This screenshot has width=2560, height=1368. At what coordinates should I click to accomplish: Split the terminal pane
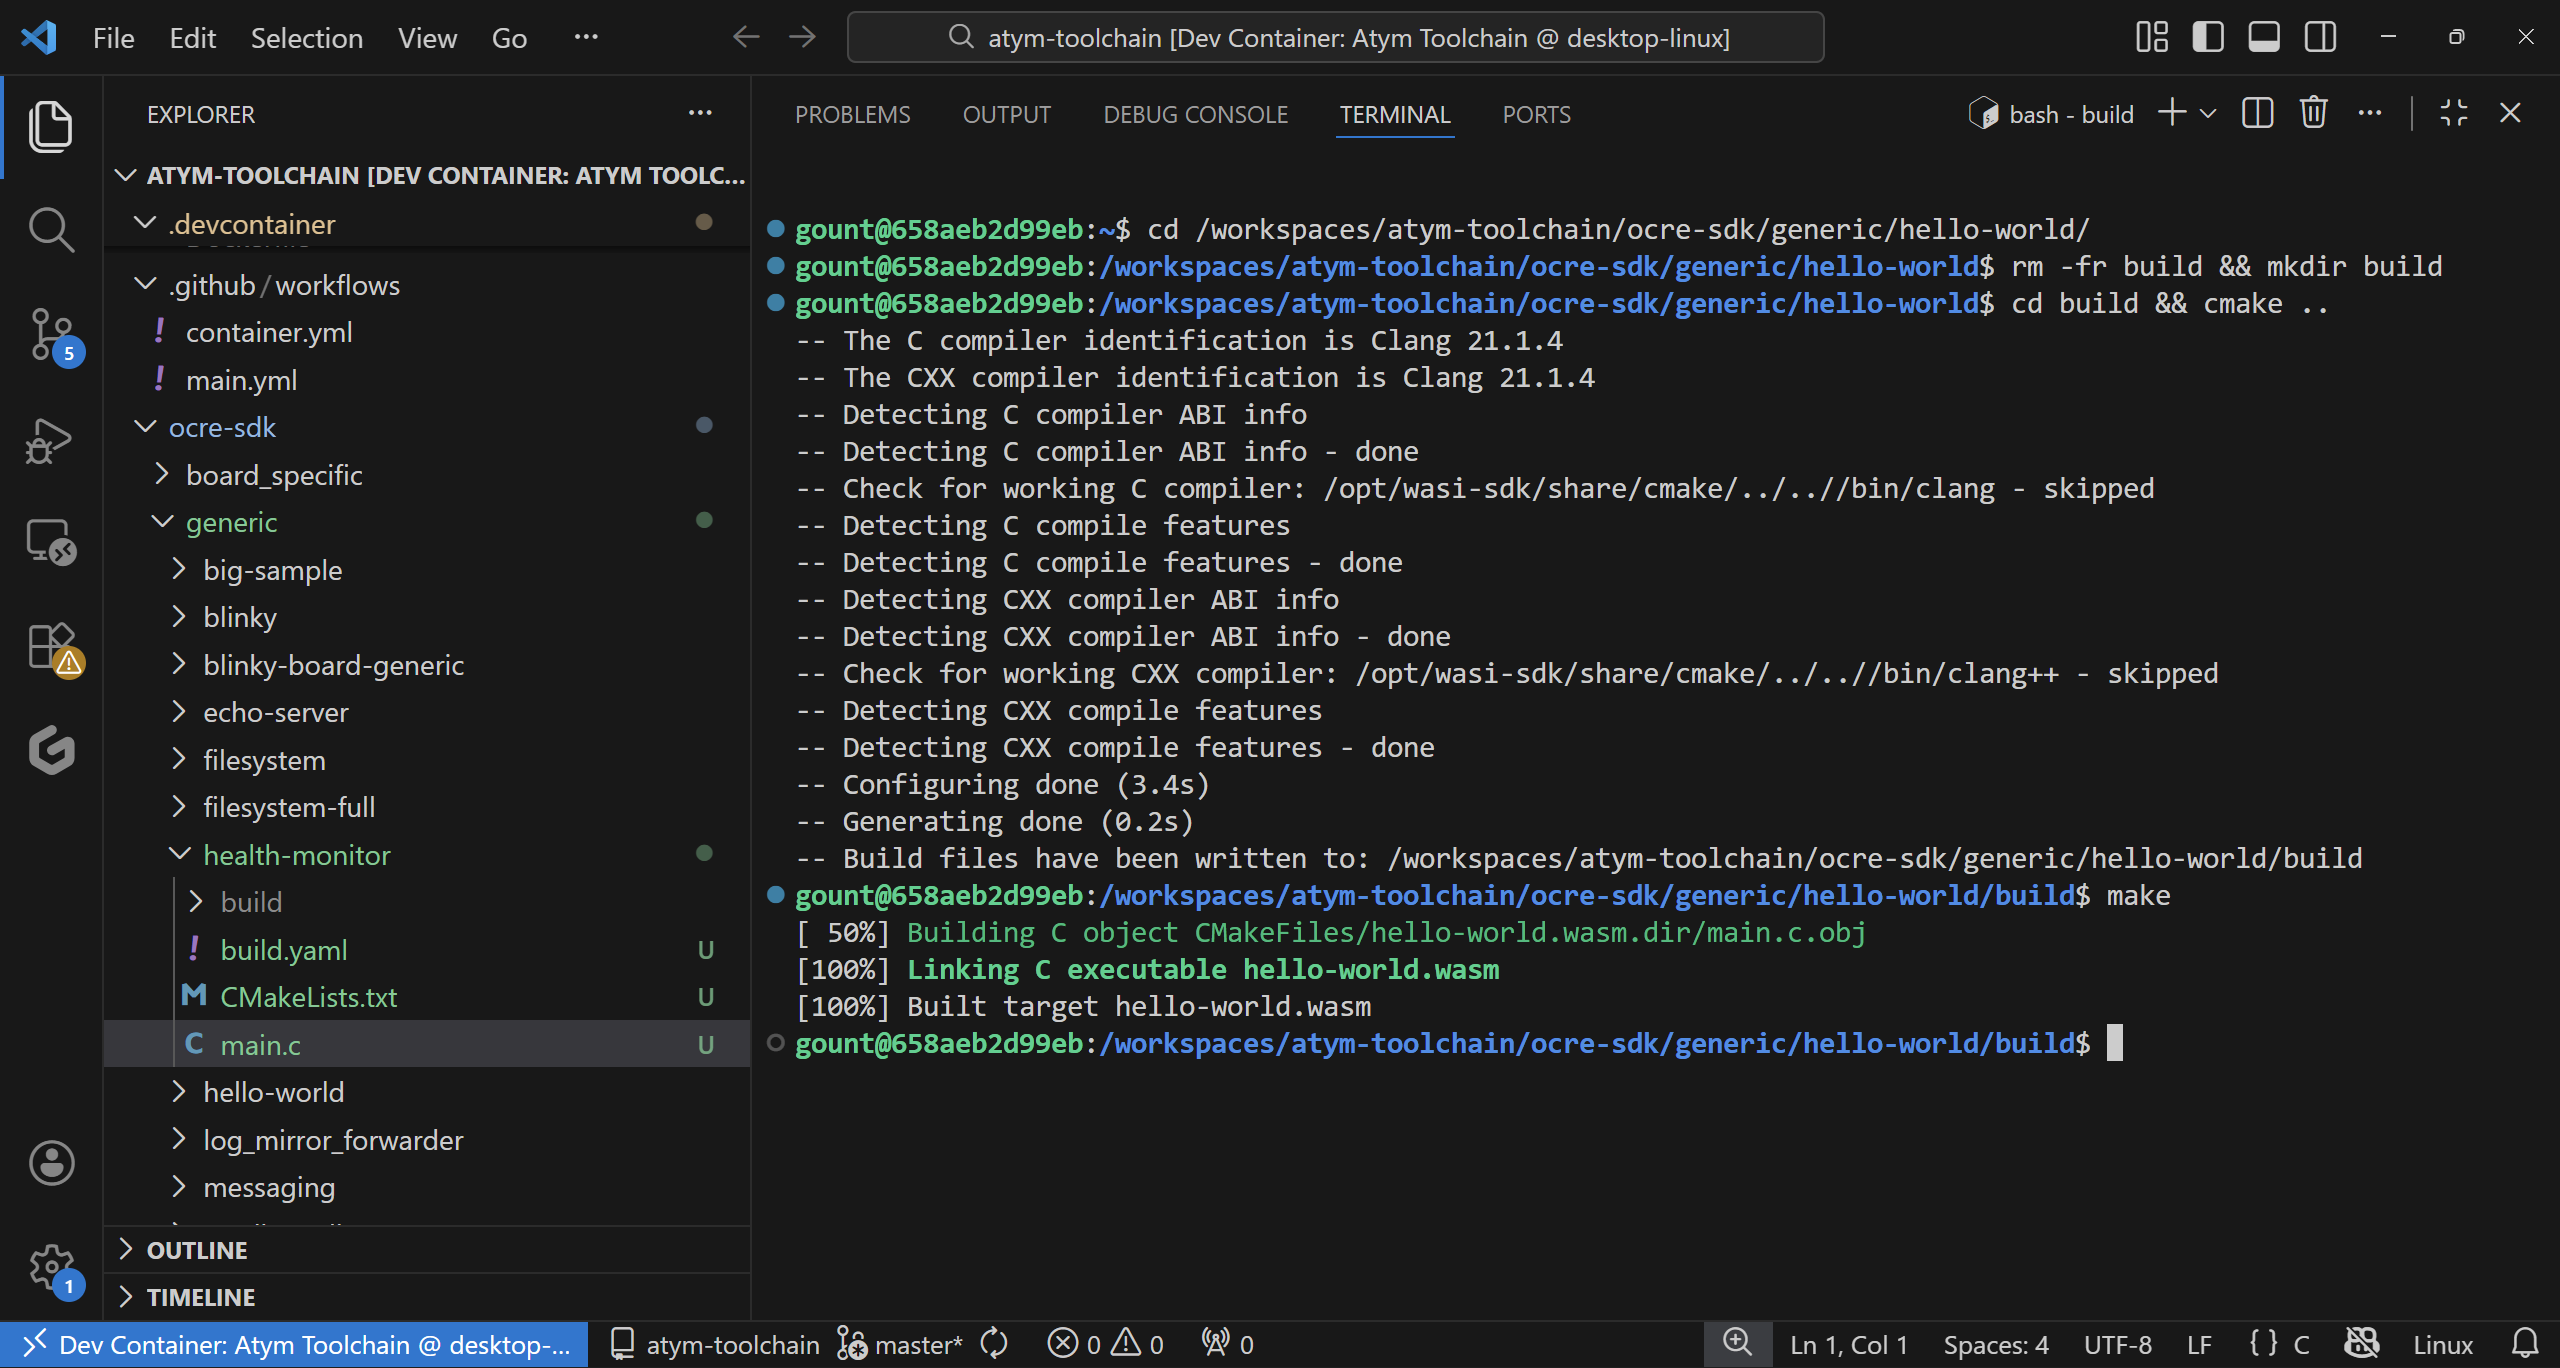tap(2257, 113)
